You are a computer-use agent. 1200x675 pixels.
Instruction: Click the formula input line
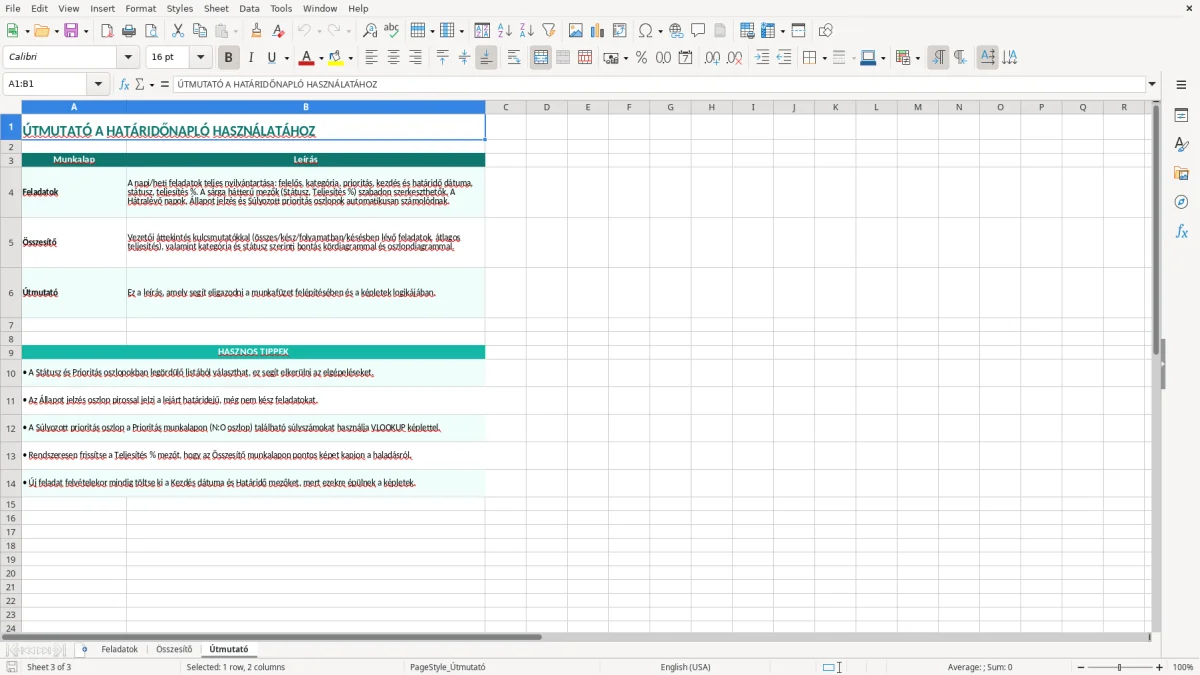point(658,84)
